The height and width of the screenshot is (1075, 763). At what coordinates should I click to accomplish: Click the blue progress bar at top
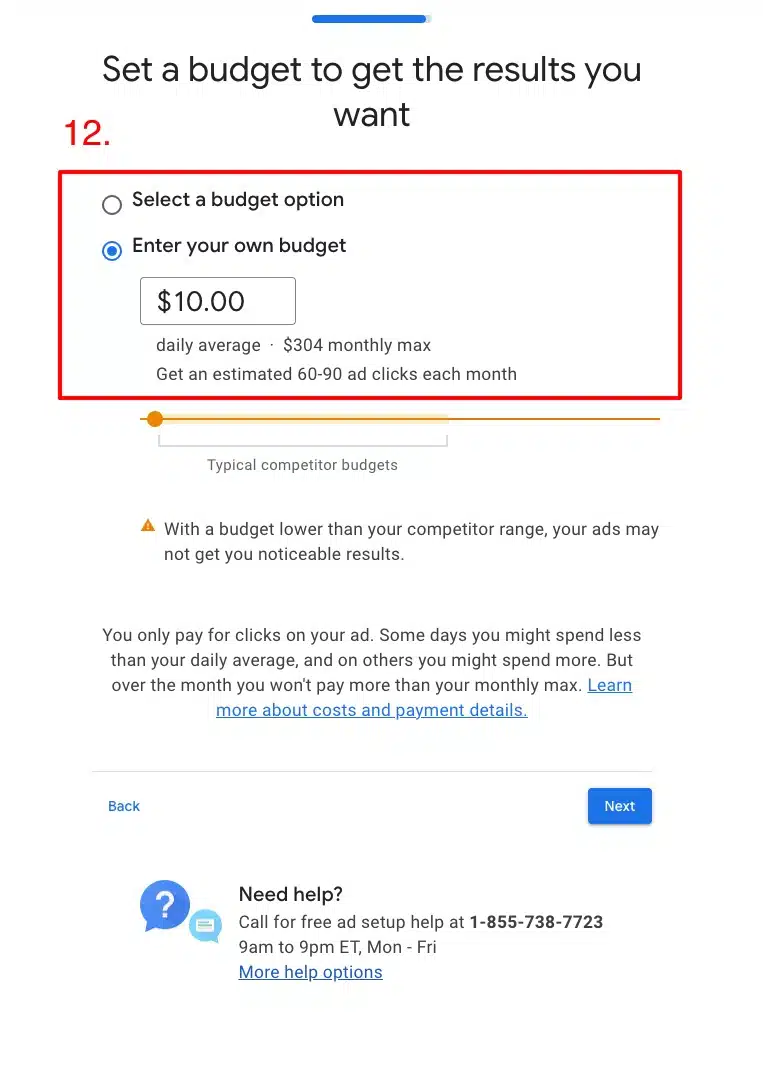(371, 19)
